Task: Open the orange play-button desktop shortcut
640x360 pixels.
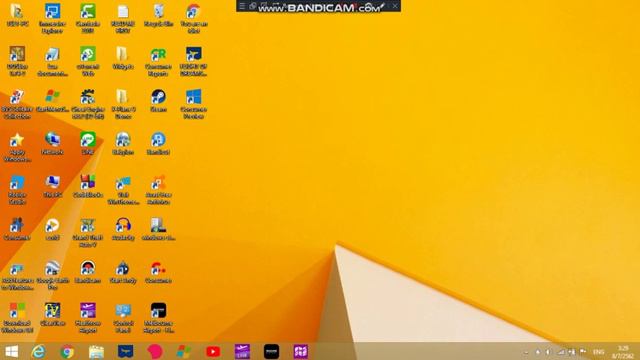Action: [52, 225]
